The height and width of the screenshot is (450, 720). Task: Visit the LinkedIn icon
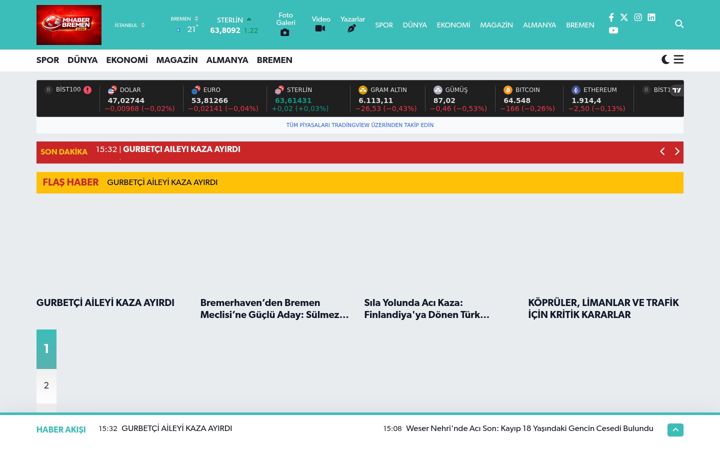(x=651, y=17)
